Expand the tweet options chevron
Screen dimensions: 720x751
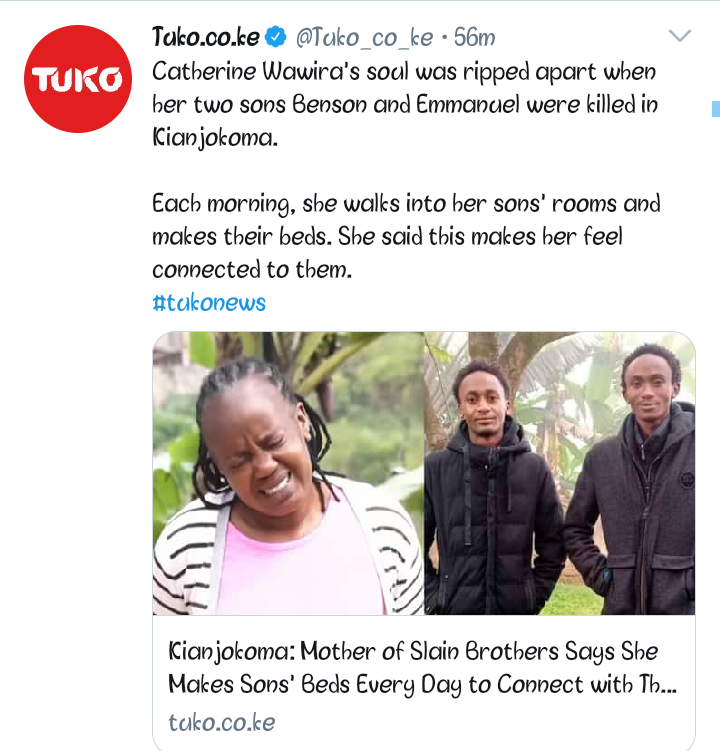680,35
